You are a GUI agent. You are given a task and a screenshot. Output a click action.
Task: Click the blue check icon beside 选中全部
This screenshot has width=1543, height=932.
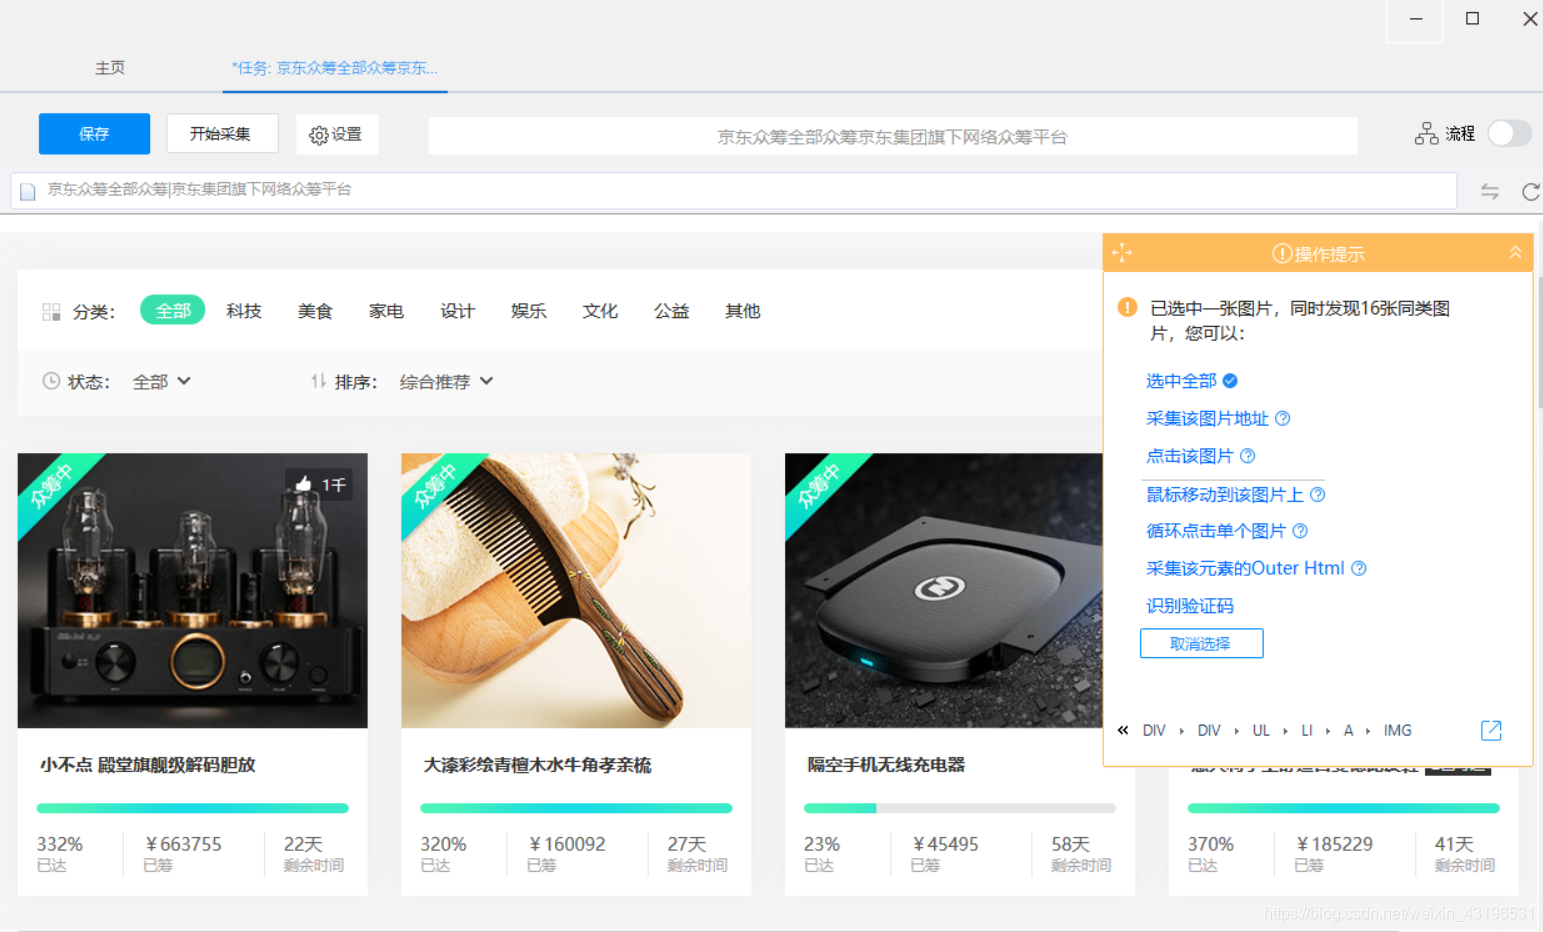pyautogui.click(x=1230, y=380)
